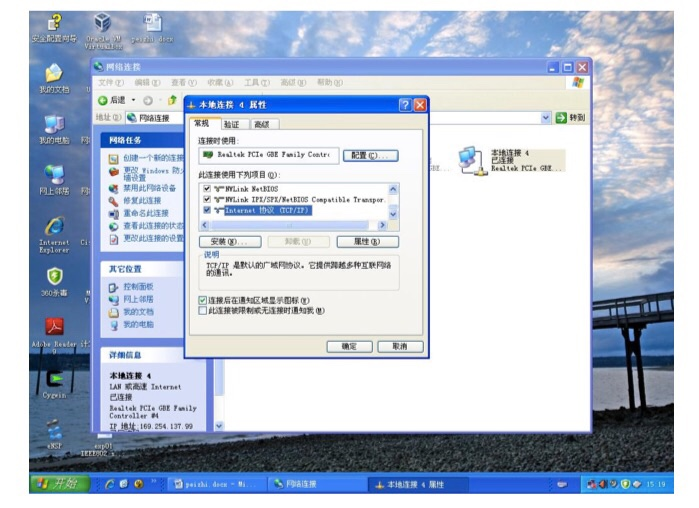Screen dimensions: 699x508
Task: Launch Cygwin from the desktop
Action: pyautogui.click(x=54, y=385)
